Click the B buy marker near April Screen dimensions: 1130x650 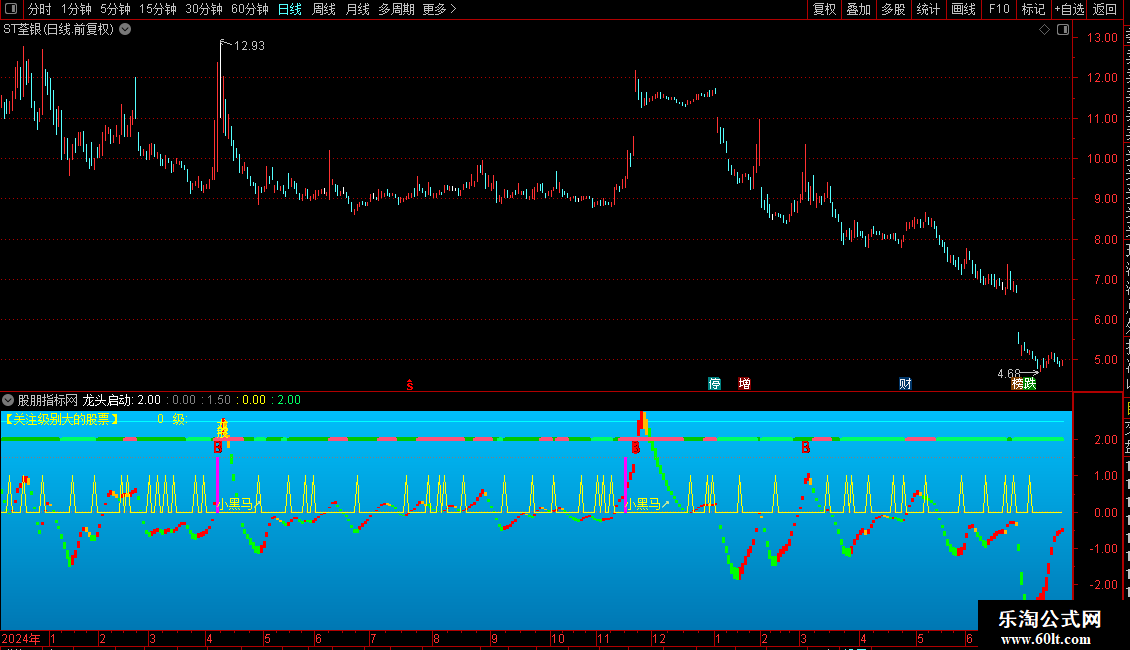tap(218, 448)
